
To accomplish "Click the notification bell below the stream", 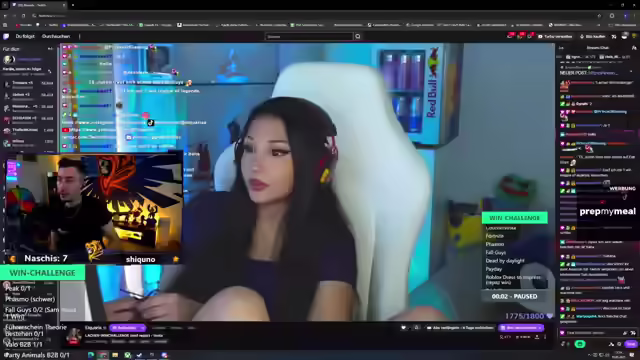I will pos(416,327).
